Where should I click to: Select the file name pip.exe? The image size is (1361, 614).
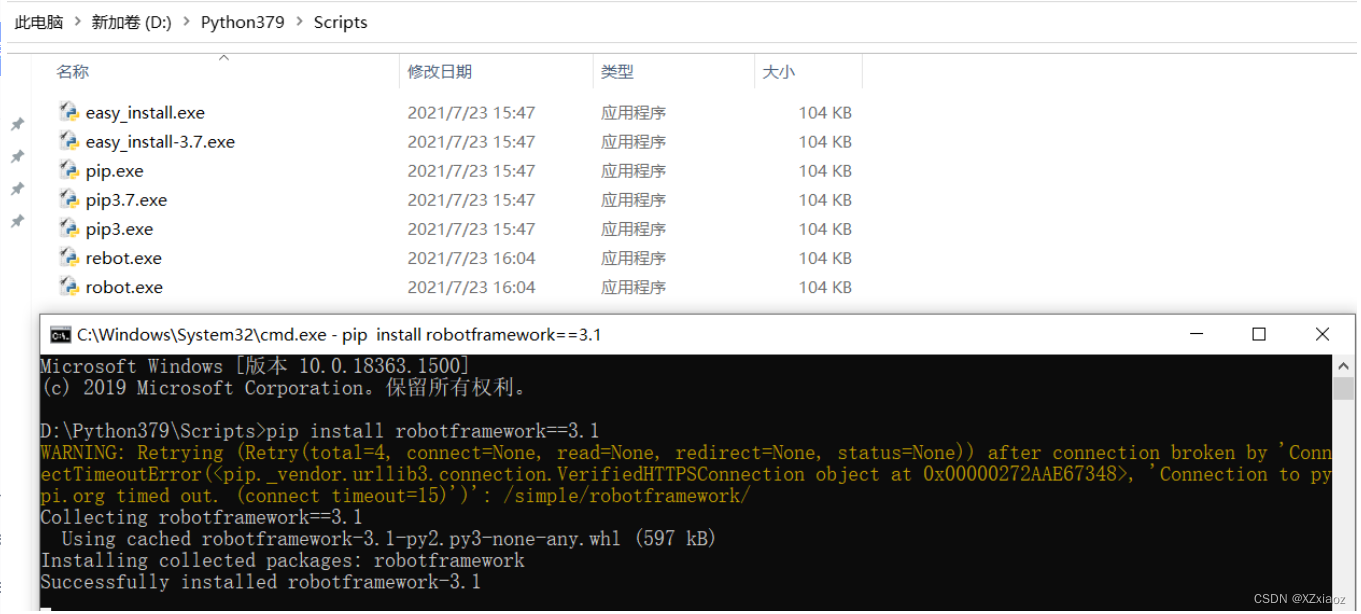(114, 171)
